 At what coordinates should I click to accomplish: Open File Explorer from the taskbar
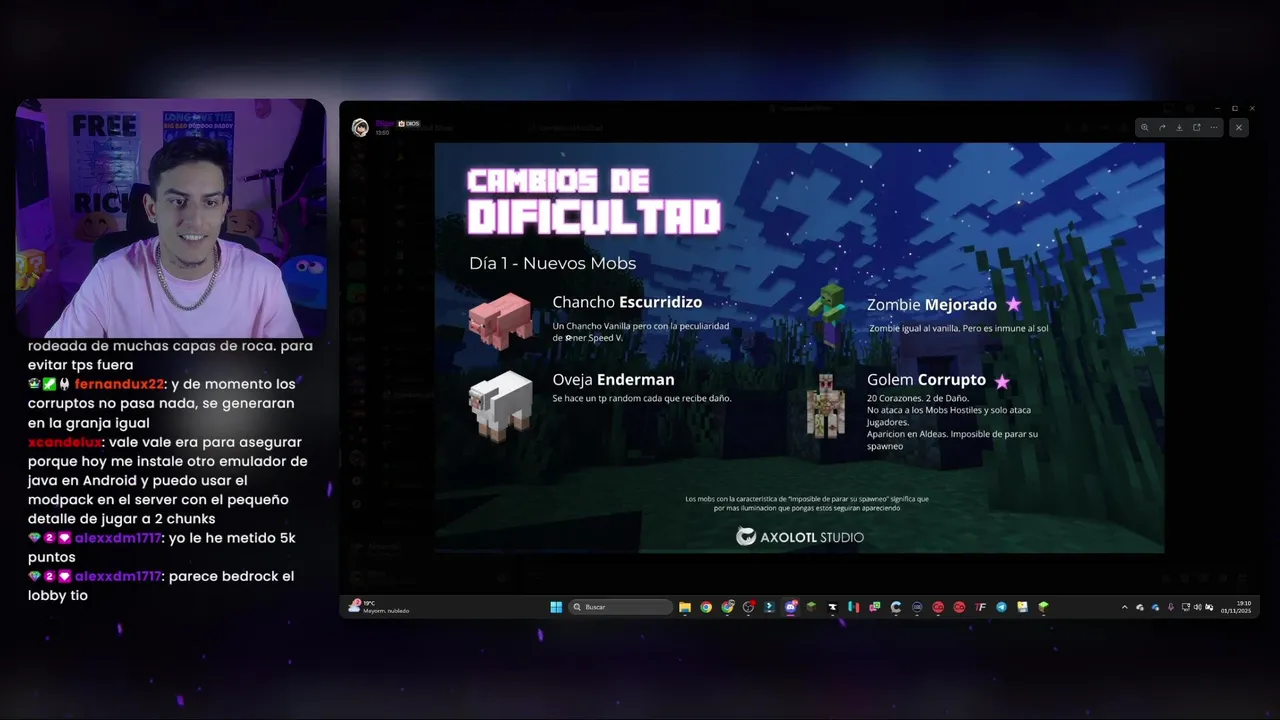[685, 607]
